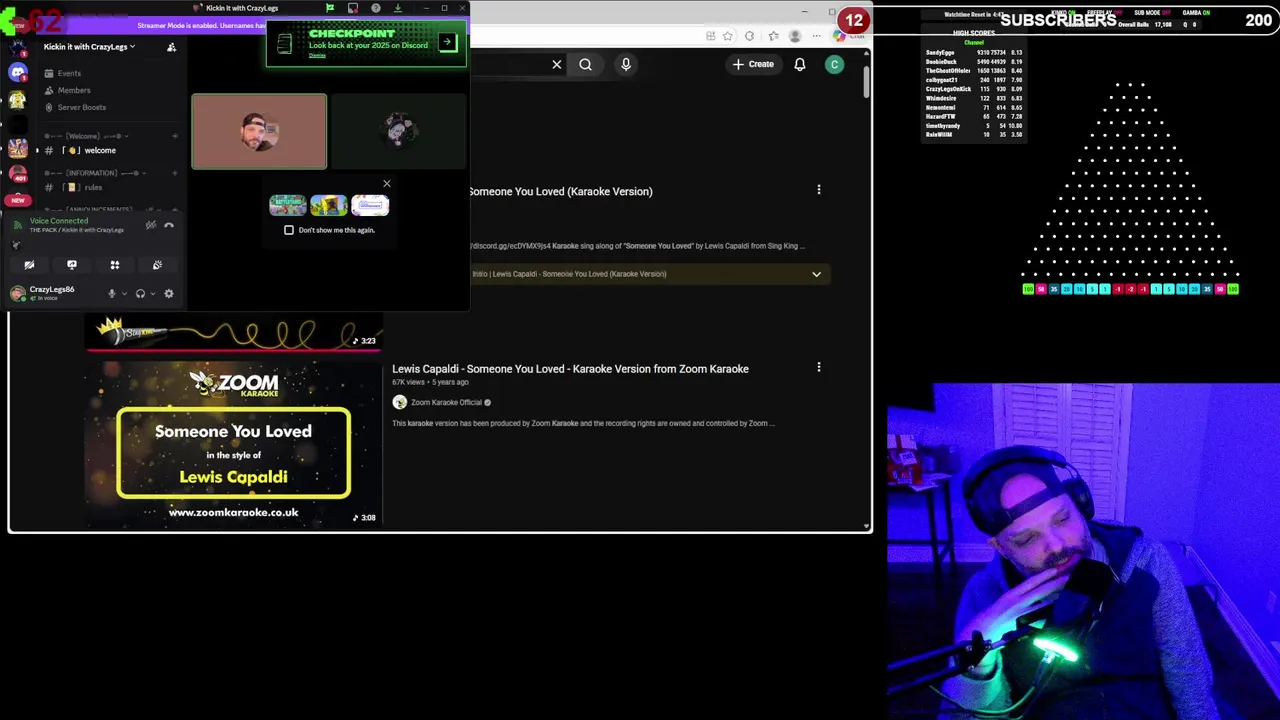
Task: Check Don't show me this again
Action: click(289, 230)
